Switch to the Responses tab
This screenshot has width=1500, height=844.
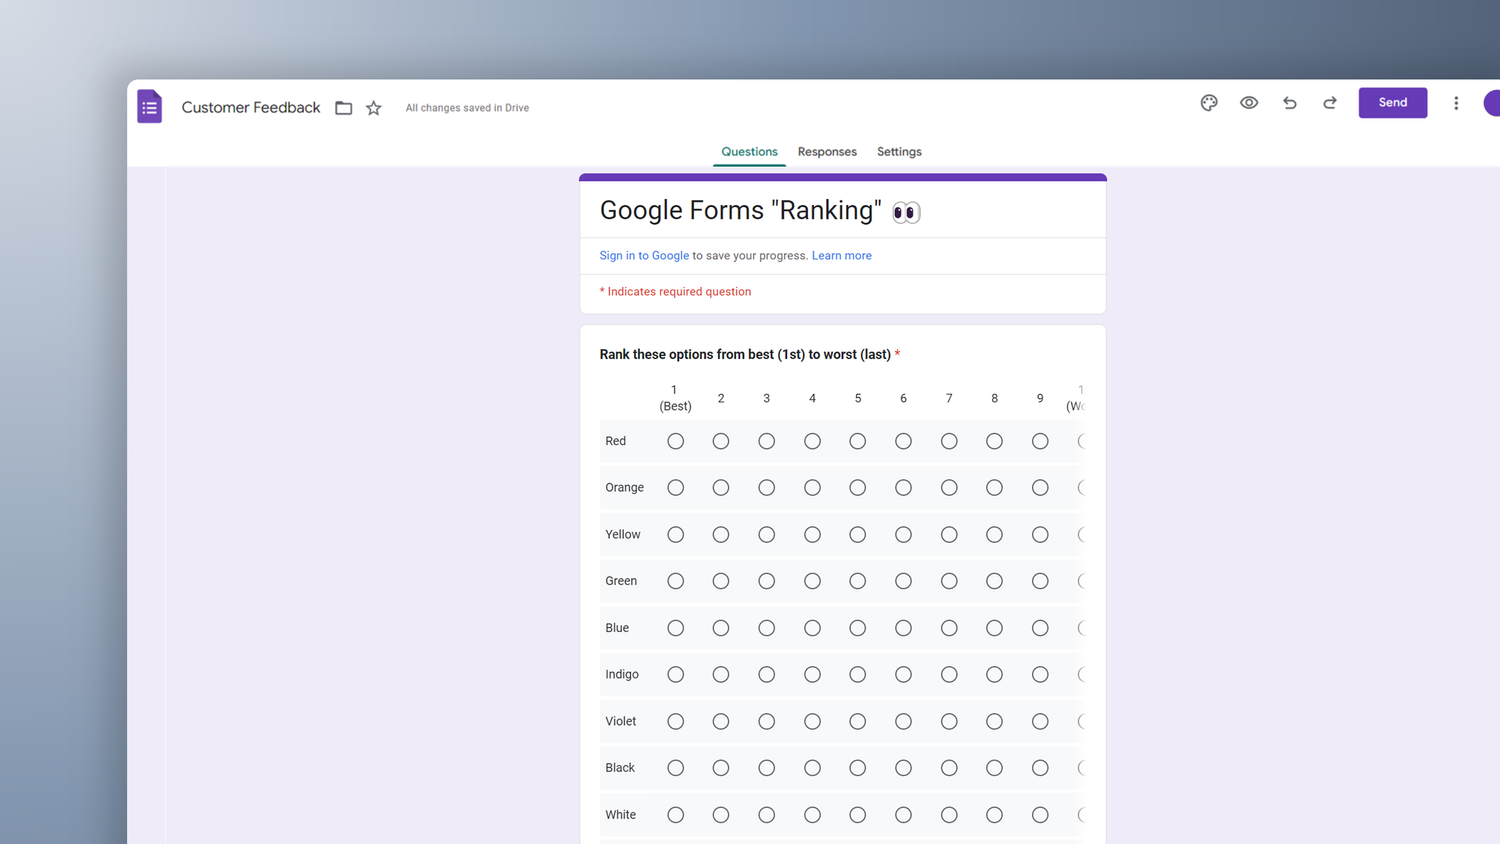point(827,151)
